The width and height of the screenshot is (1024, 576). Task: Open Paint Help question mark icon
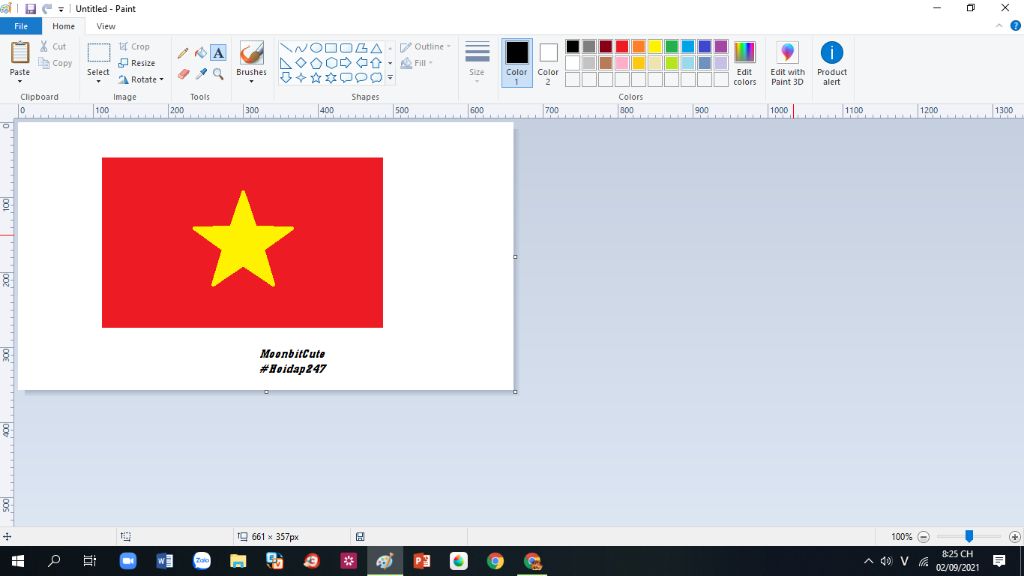(x=1016, y=26)
